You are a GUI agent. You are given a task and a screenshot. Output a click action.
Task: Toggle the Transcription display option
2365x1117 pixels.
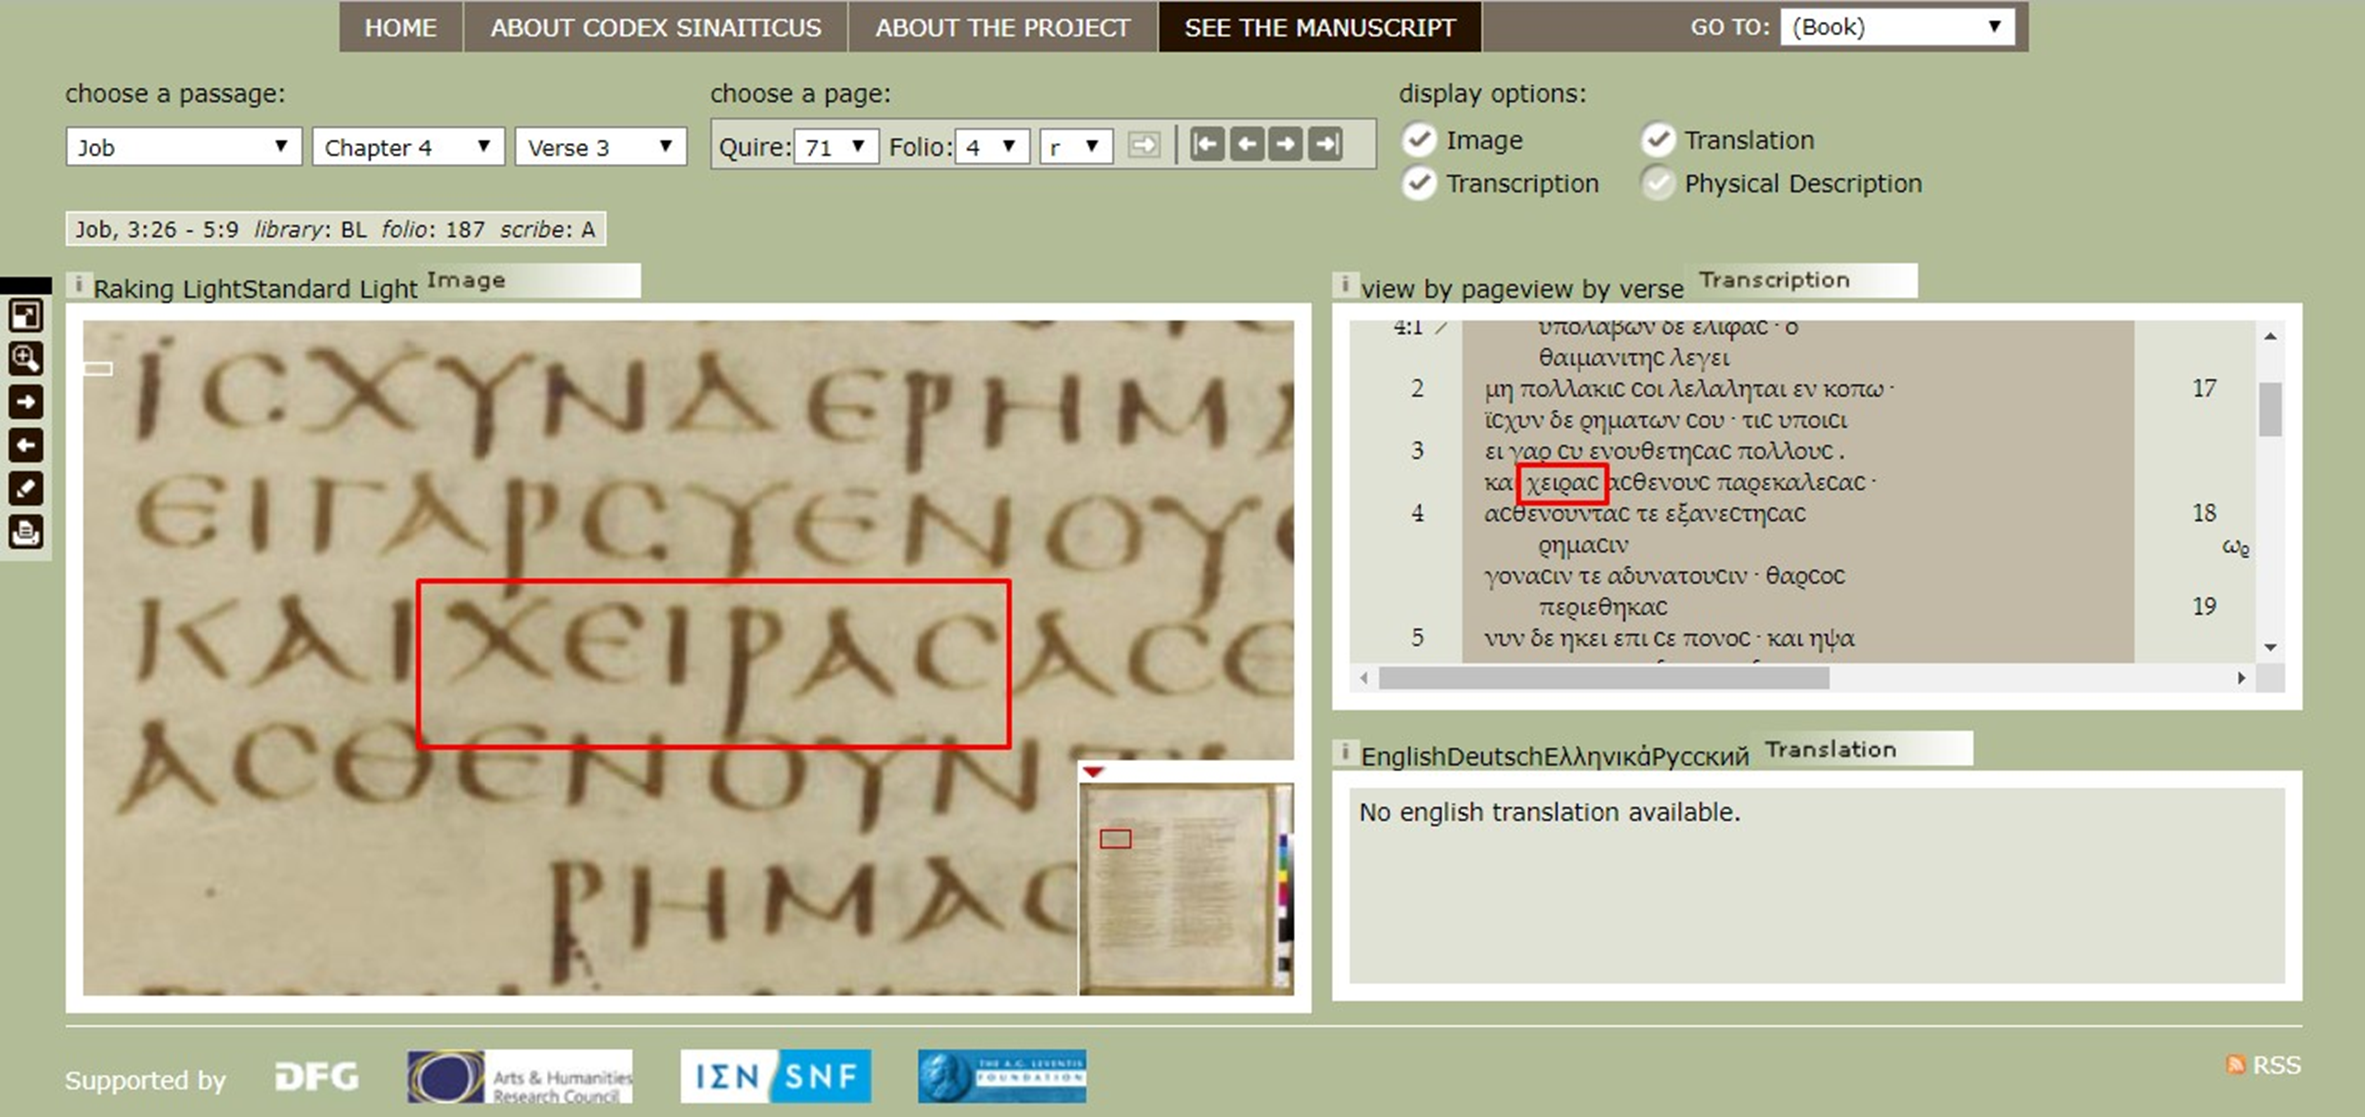coord(1419,183)
